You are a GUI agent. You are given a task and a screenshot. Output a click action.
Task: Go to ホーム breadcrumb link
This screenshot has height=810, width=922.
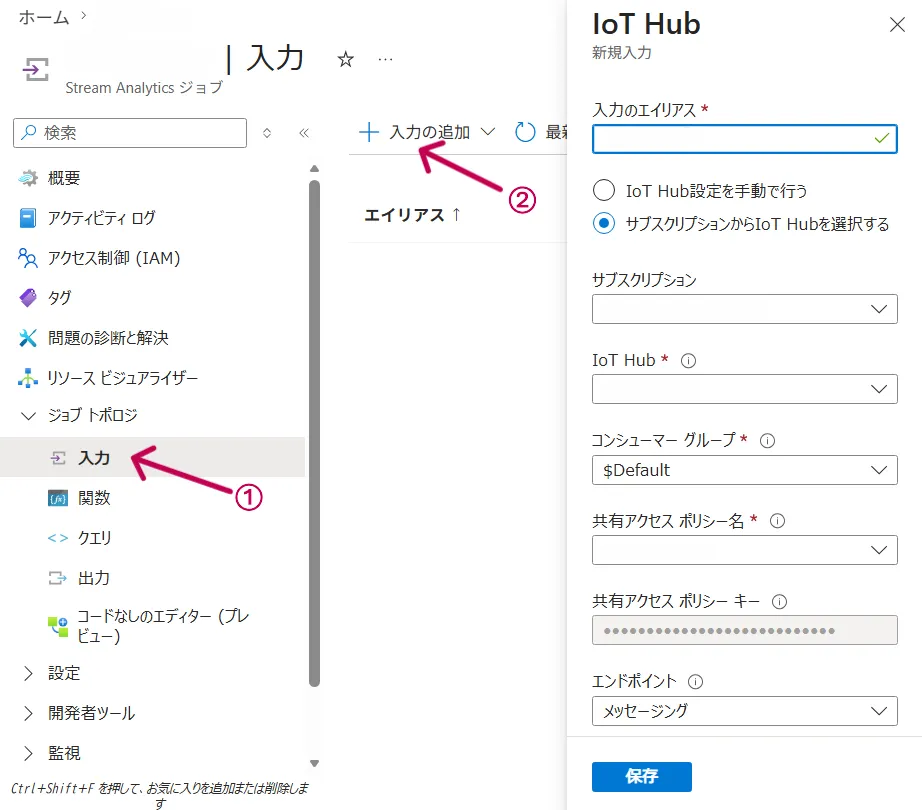pyautogui.click(x=44, y=18)
